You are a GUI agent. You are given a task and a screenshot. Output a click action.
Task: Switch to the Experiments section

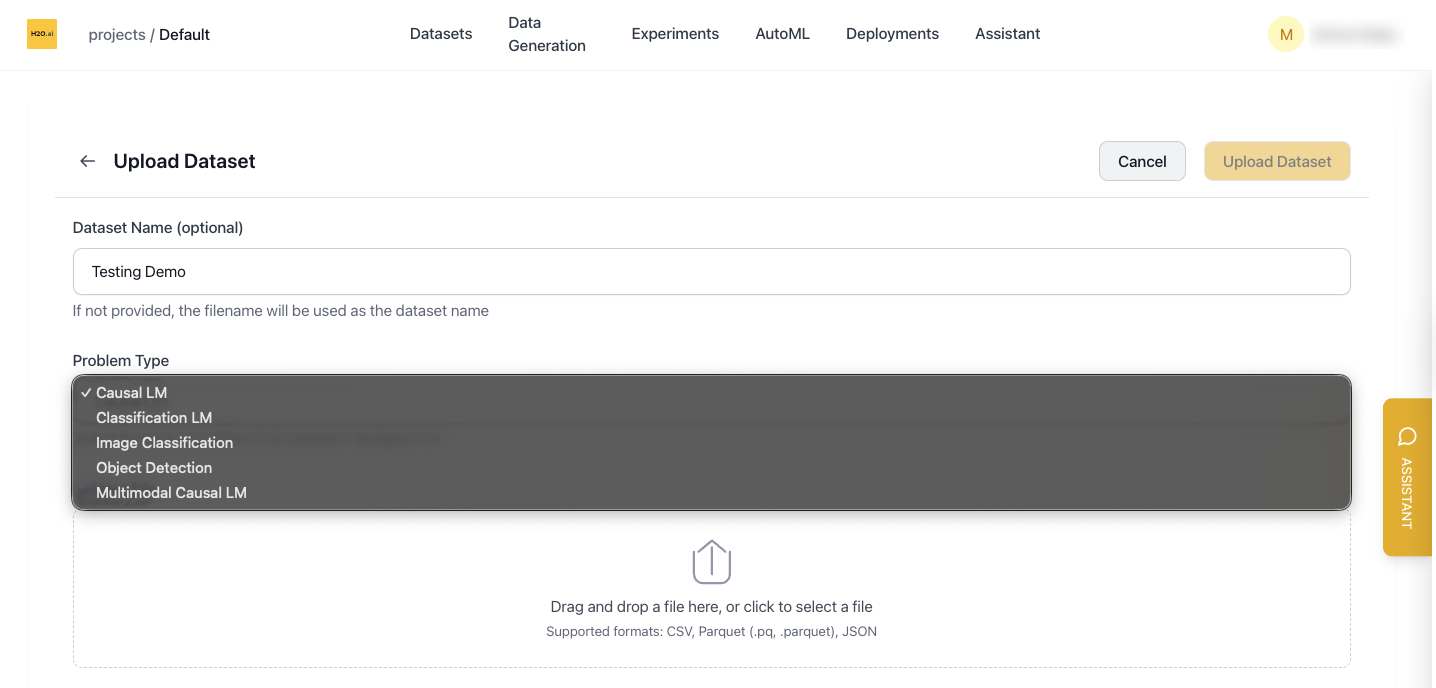675,34
